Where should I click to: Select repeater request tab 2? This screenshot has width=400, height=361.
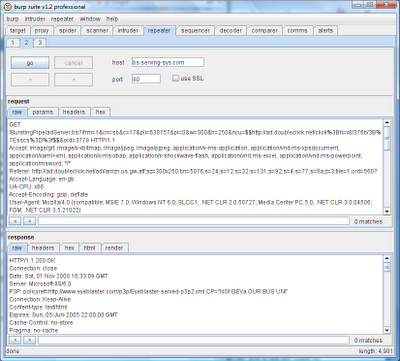[26, 42]
